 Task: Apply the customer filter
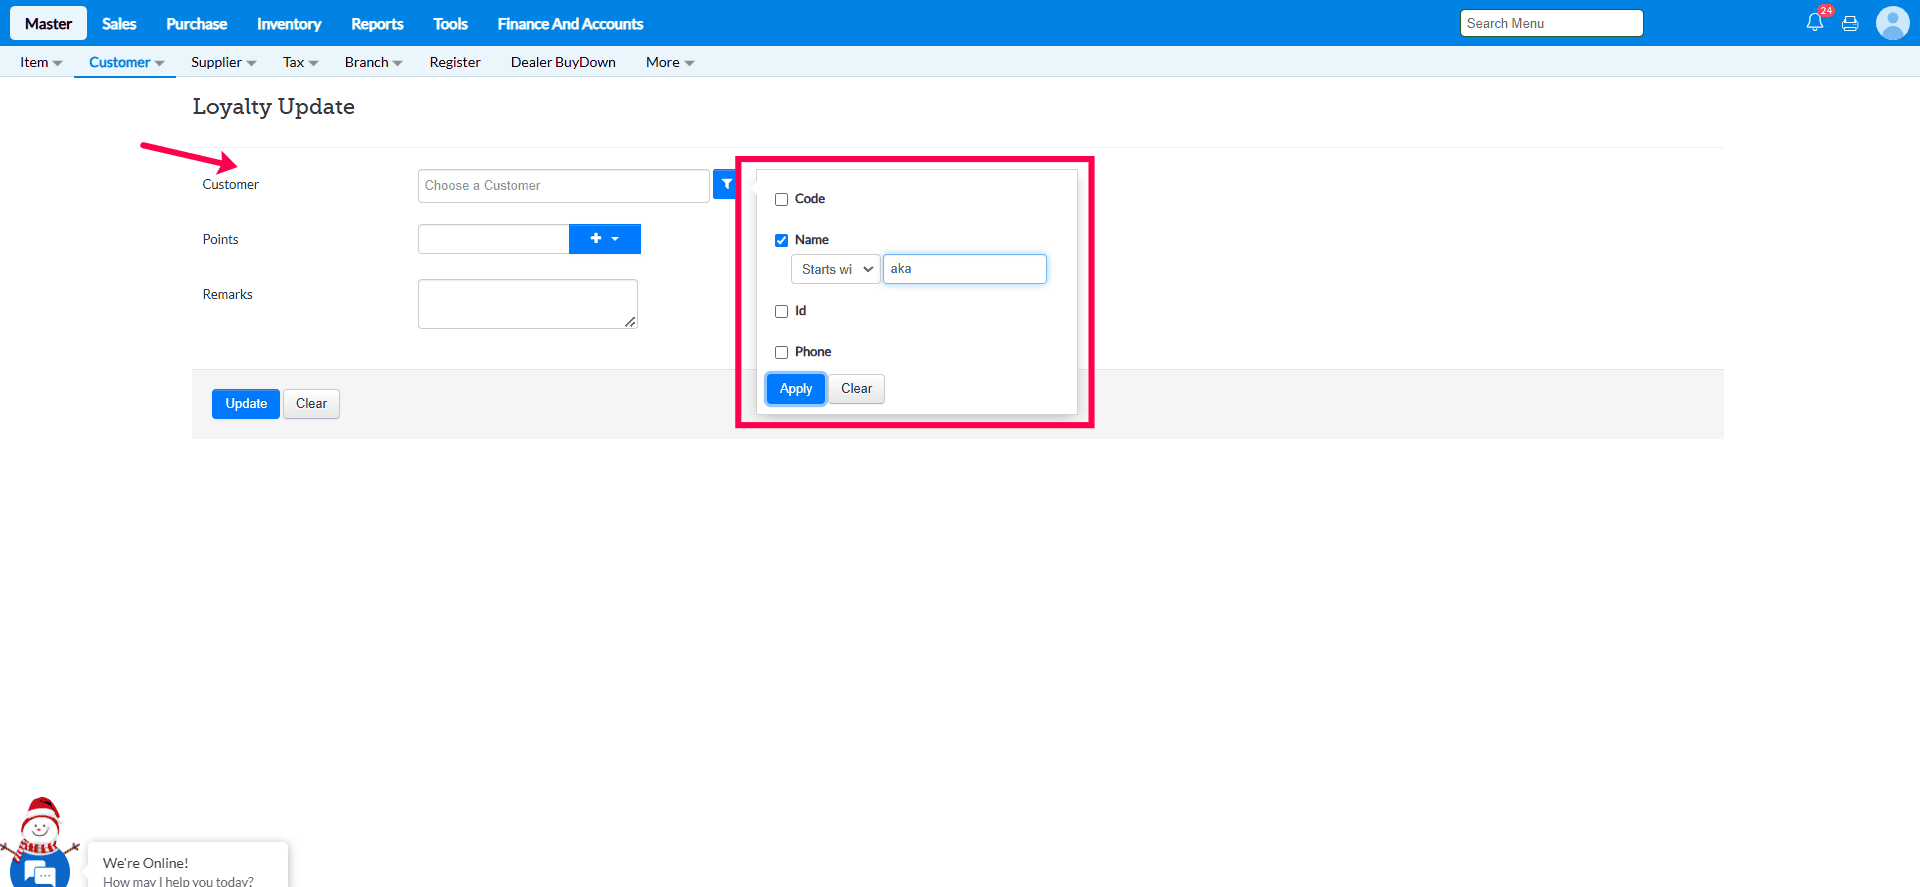click(x=796, y=389)
